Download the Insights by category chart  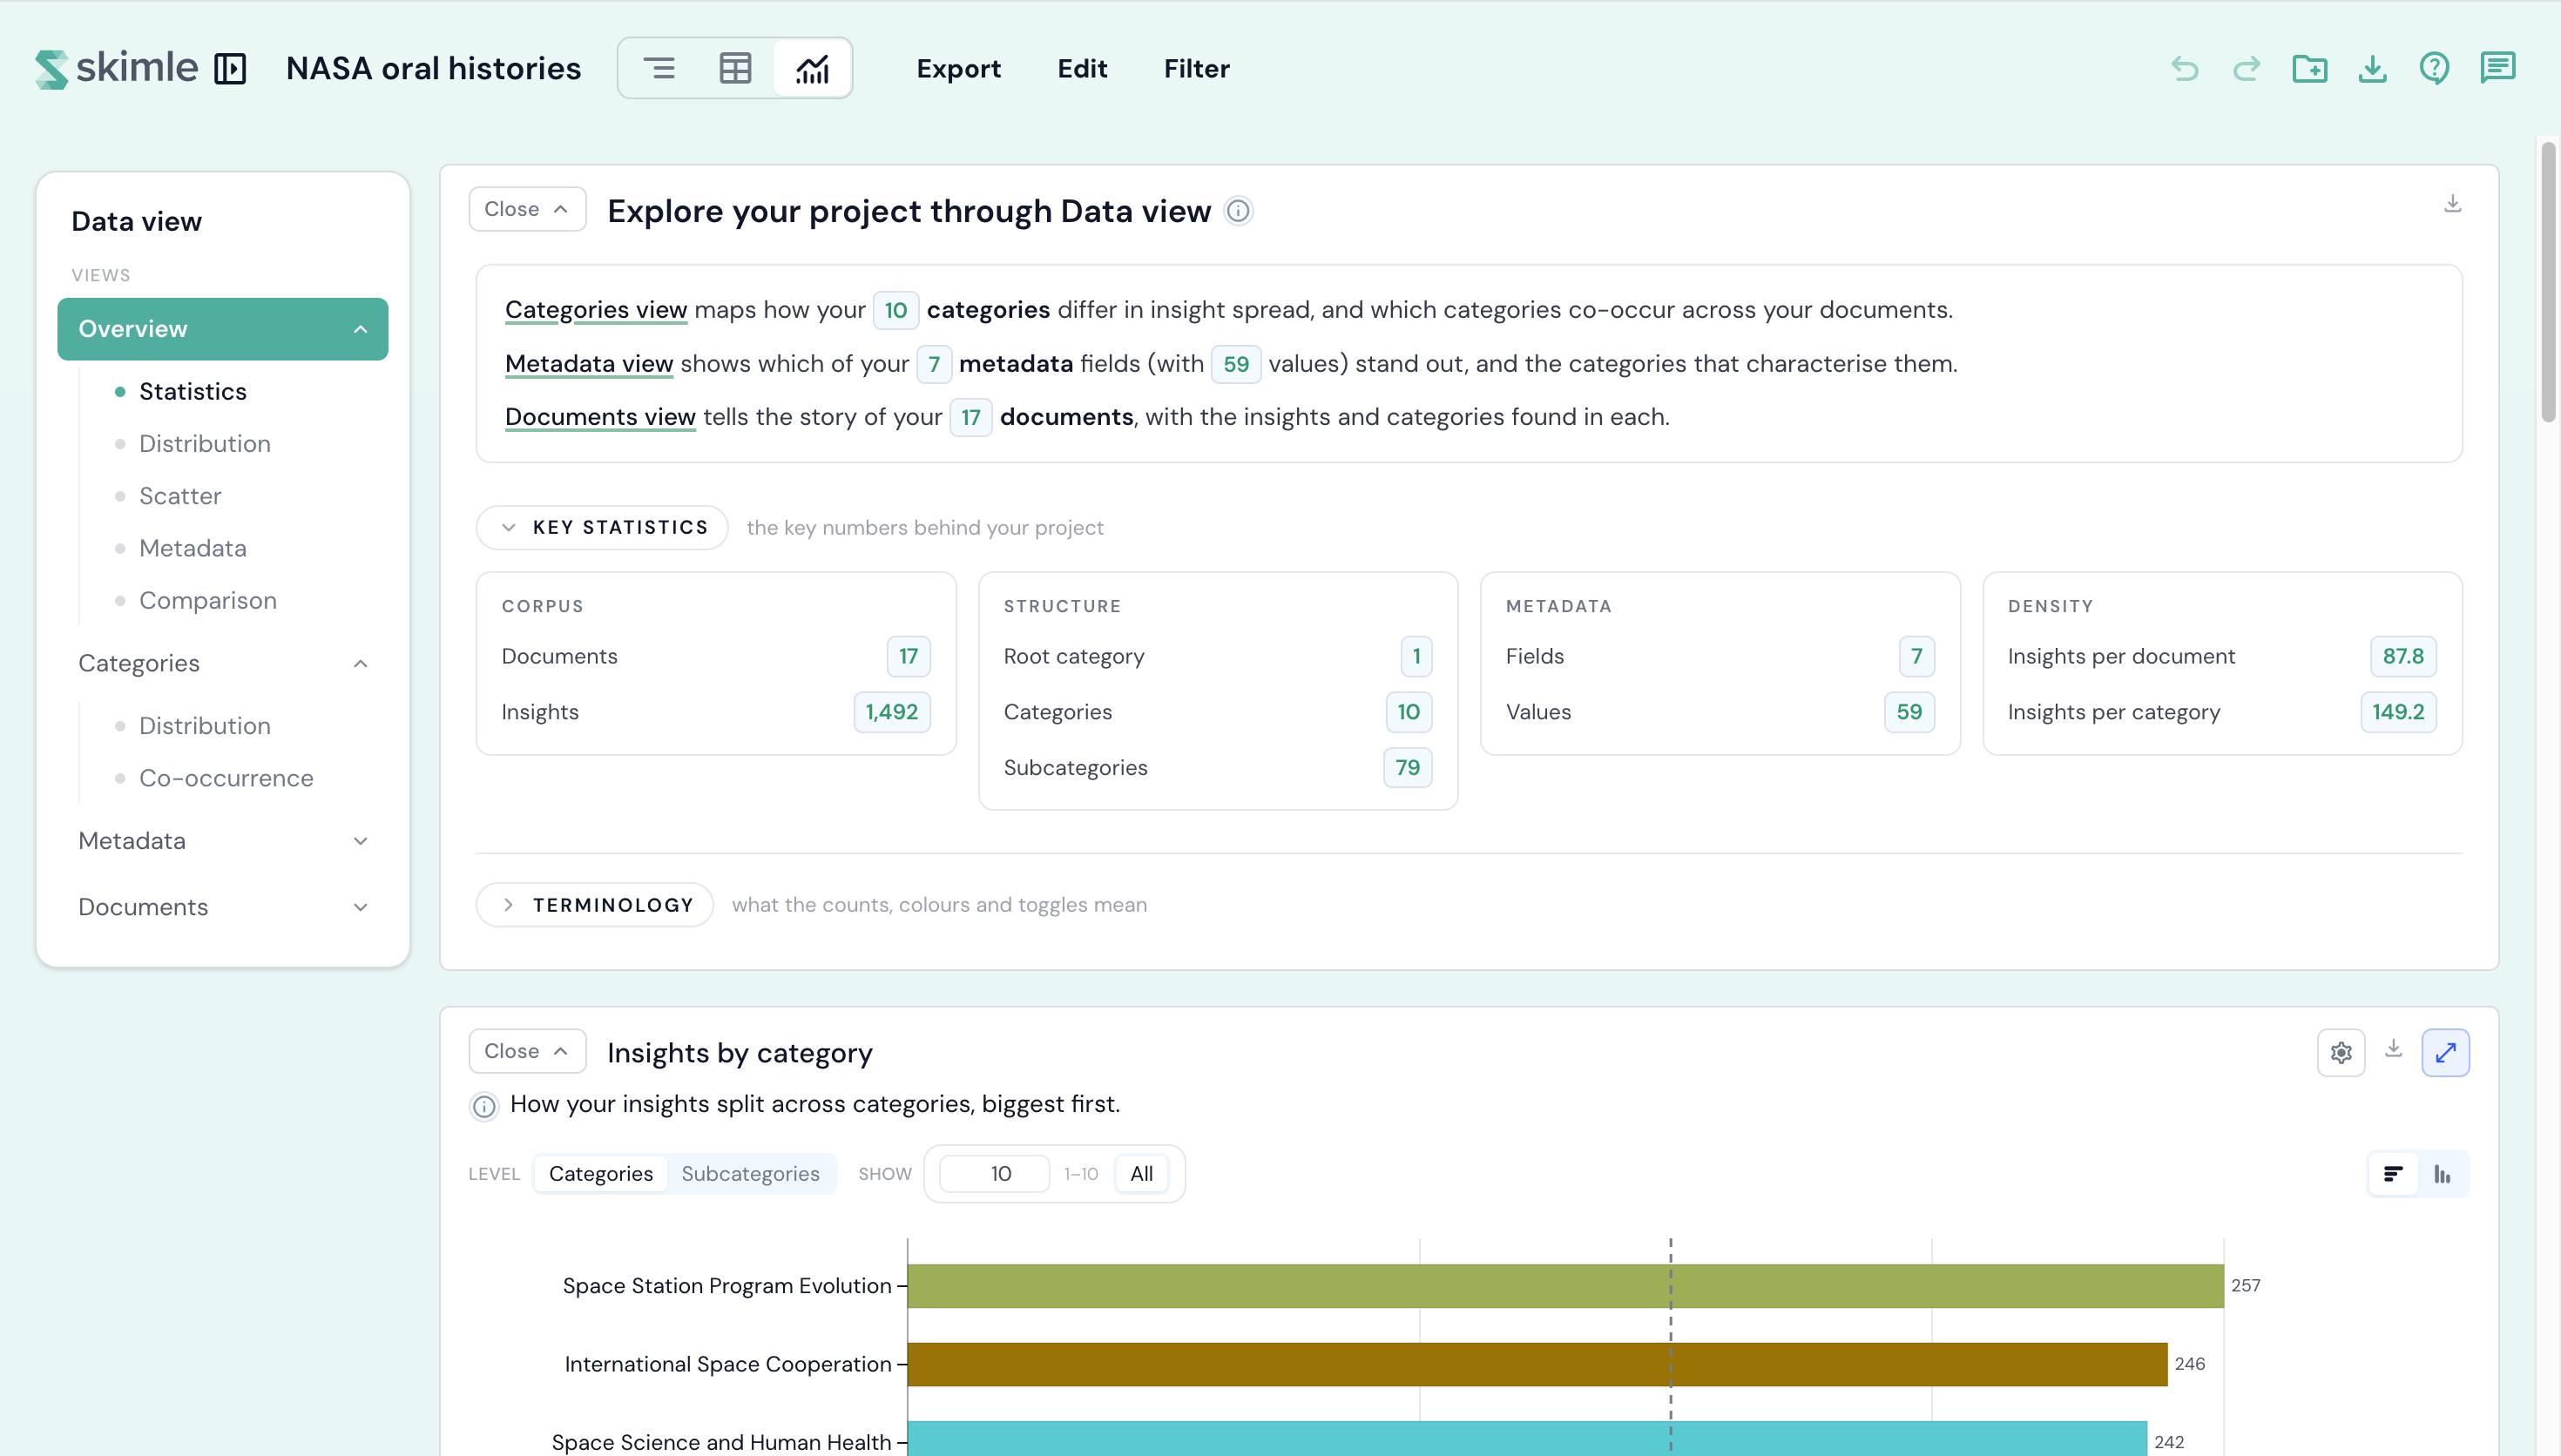tap(2393, 1048)
